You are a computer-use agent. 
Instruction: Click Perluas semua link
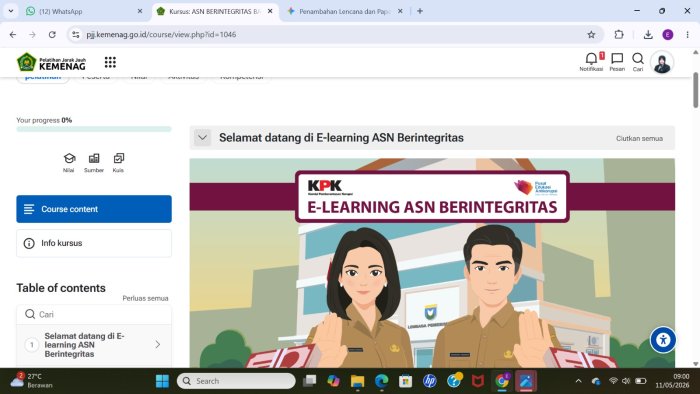146,298
